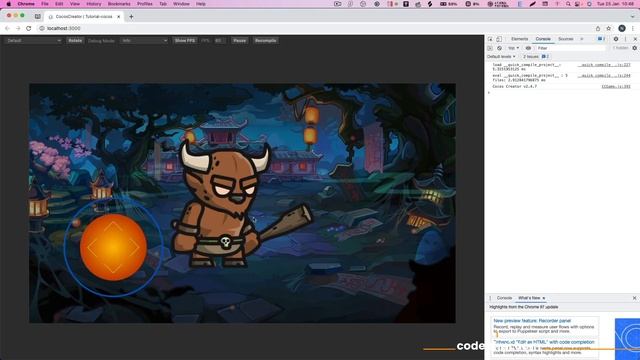
Task: Click the share icon in address bar
Action: pos(598,28)
